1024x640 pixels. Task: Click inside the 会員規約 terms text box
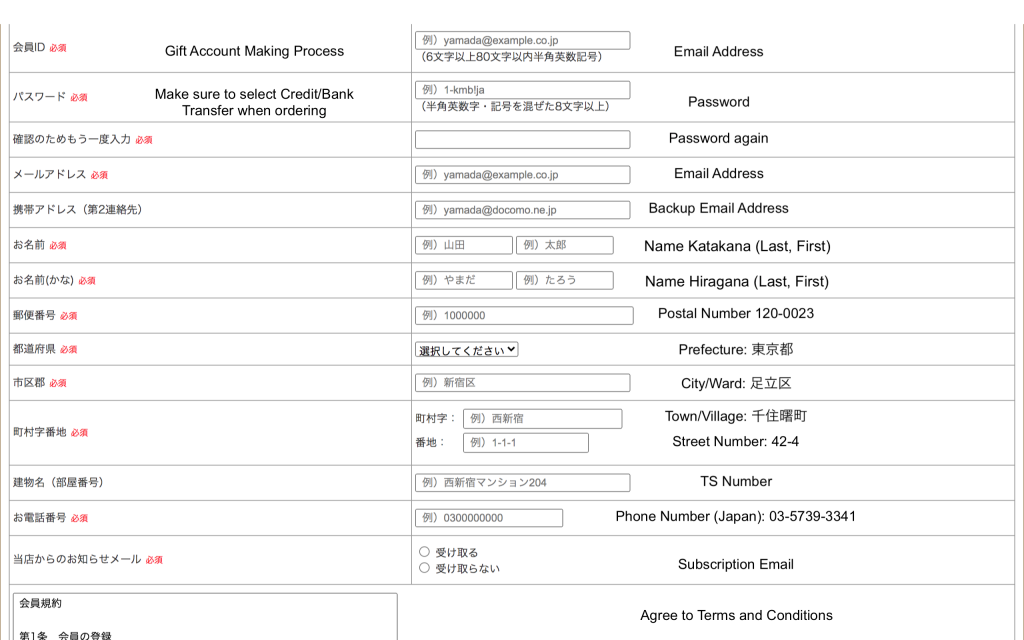click(x=205, y=620)
